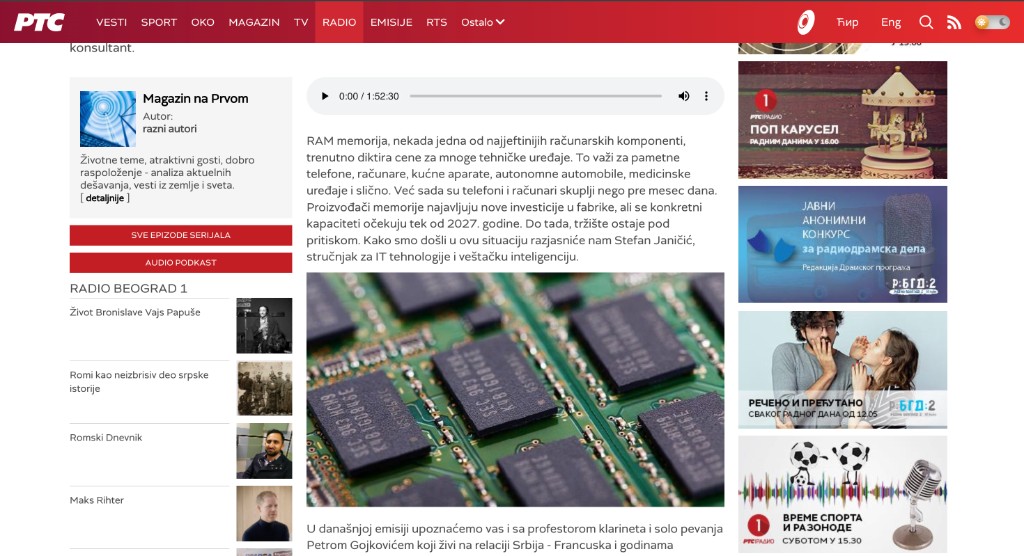
Task: Expand the Ostalo dropdown menu
Action: (x=483, y=22)
